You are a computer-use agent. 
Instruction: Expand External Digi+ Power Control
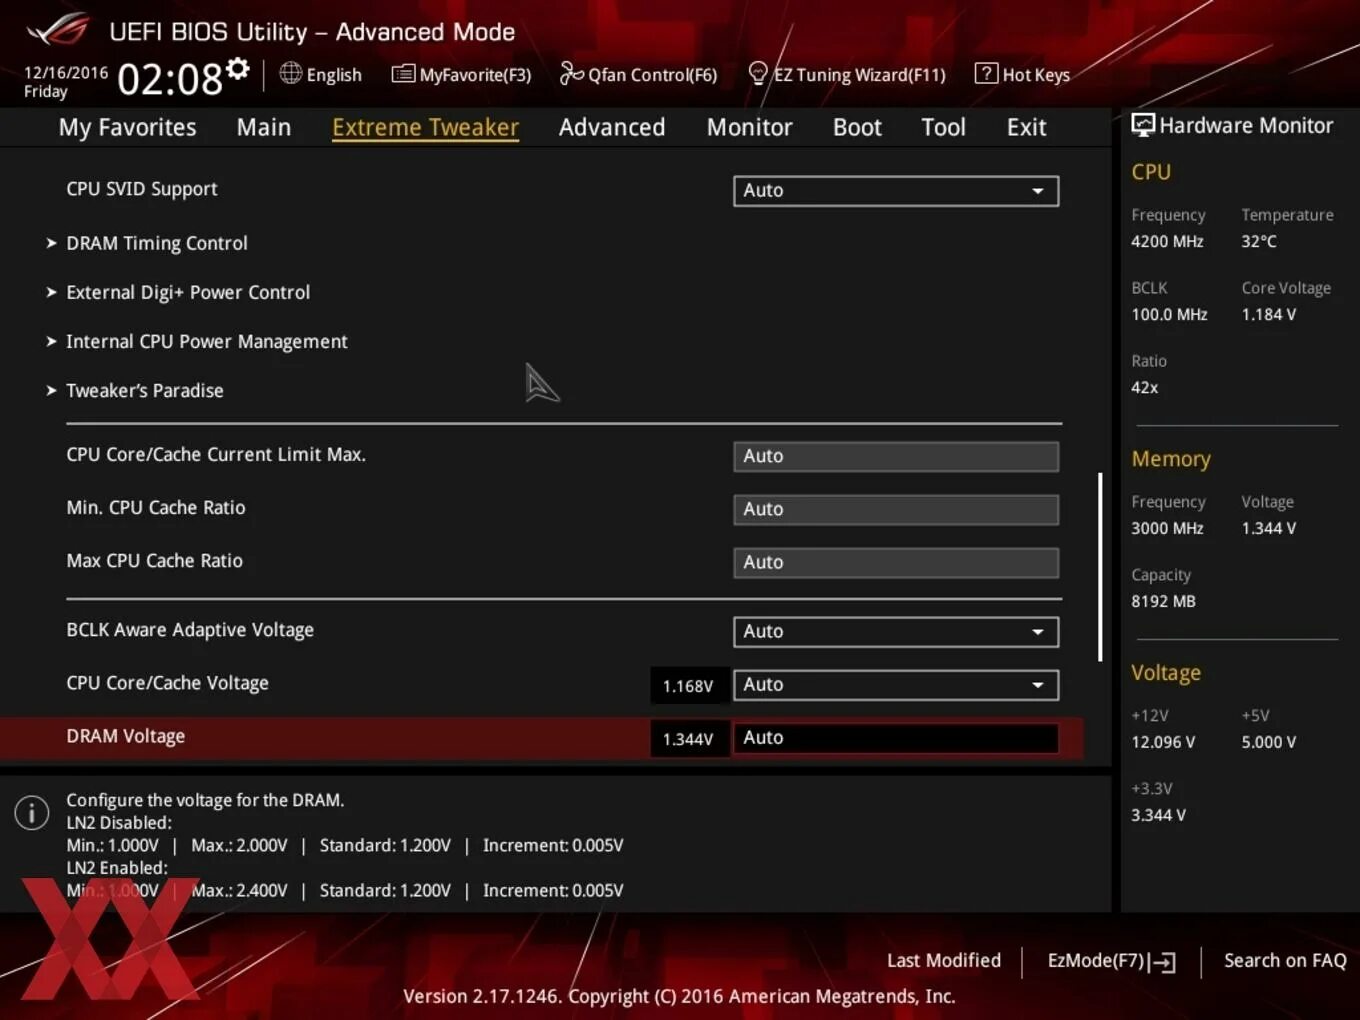coord(188,292)
